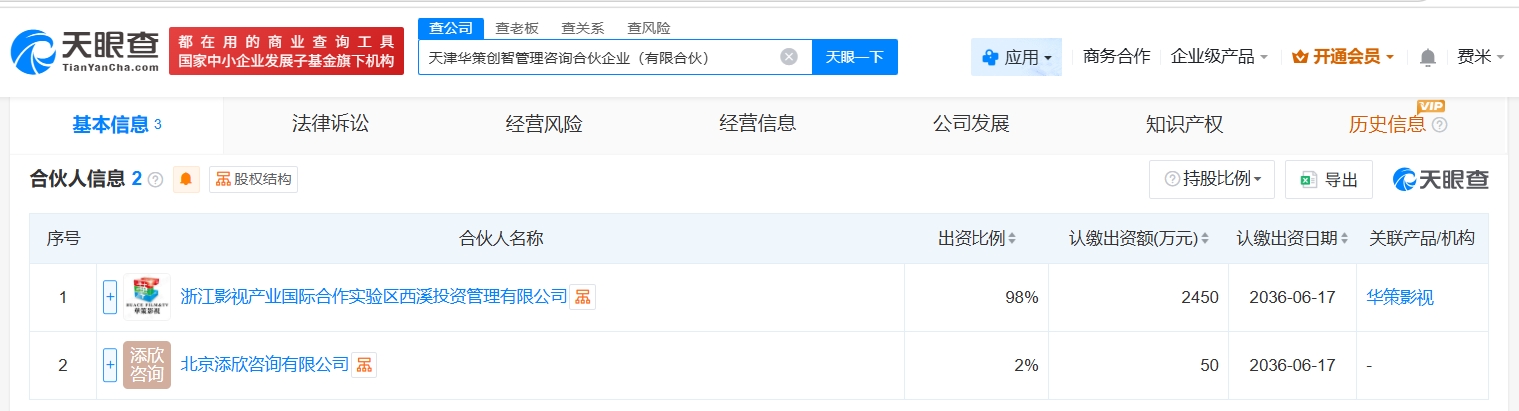Select the 法律诉讼 tab
Screen dimensions: 1519x411
click(330, 125)
